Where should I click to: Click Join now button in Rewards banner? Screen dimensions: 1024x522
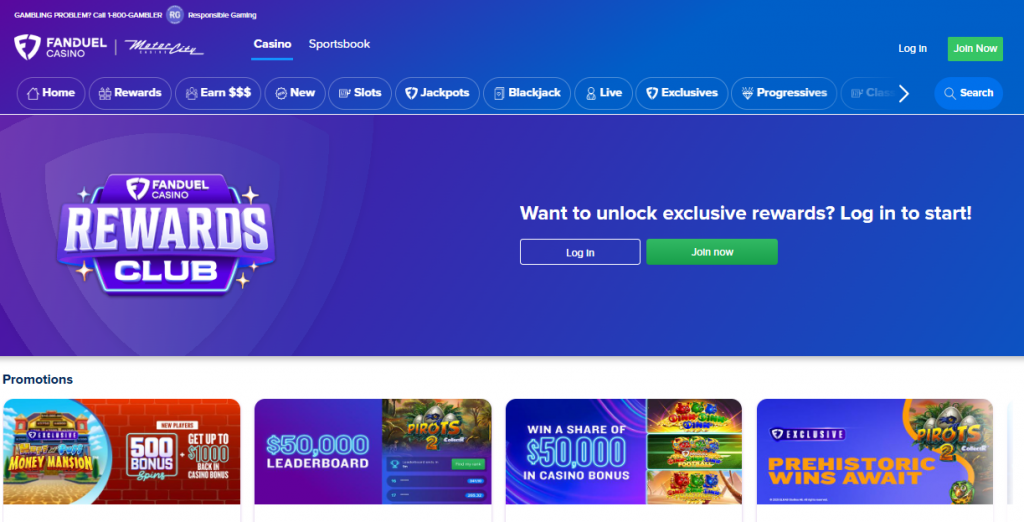click(x=712, y=252)
